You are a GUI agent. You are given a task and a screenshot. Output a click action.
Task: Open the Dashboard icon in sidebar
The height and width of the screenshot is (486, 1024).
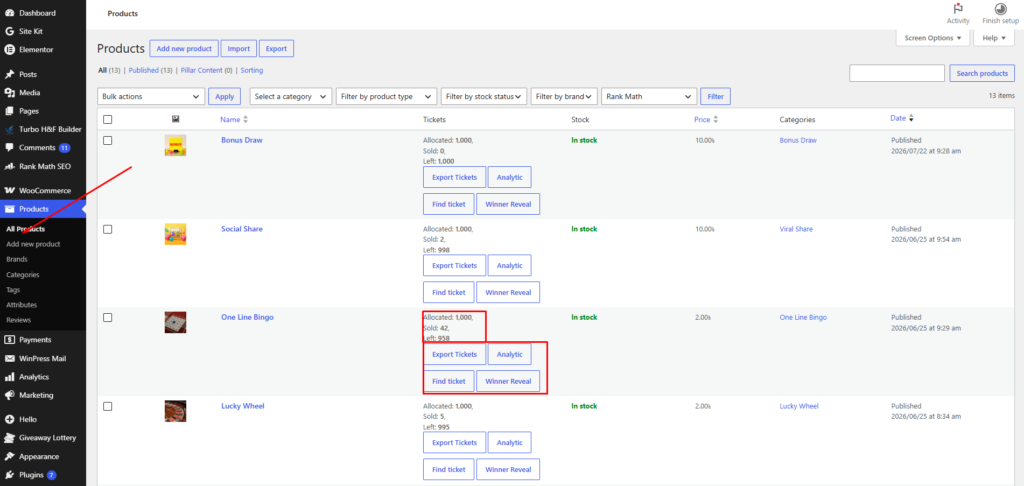click(10, 13)
